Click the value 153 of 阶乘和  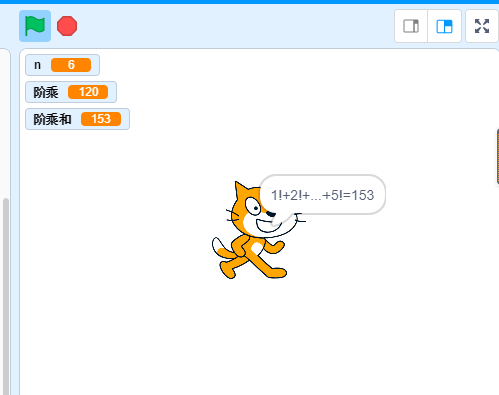tap(101, 119)
